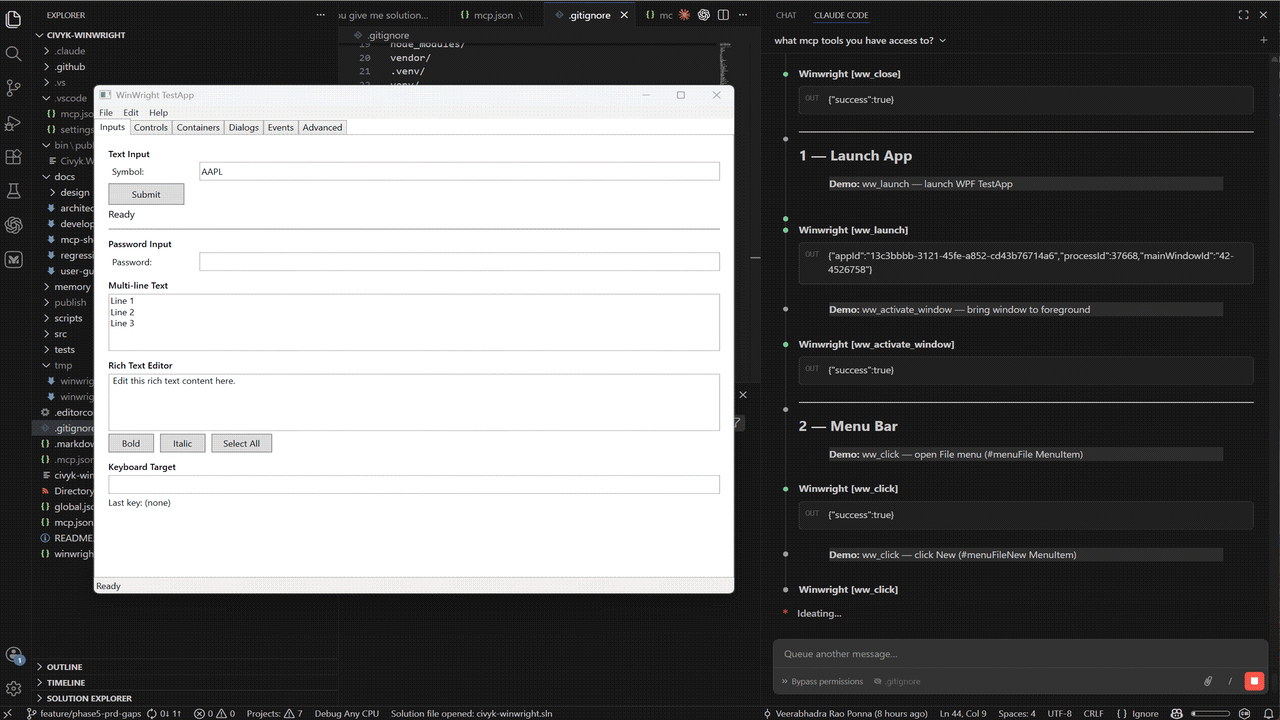Click the Submit button

tap(146, 193)
